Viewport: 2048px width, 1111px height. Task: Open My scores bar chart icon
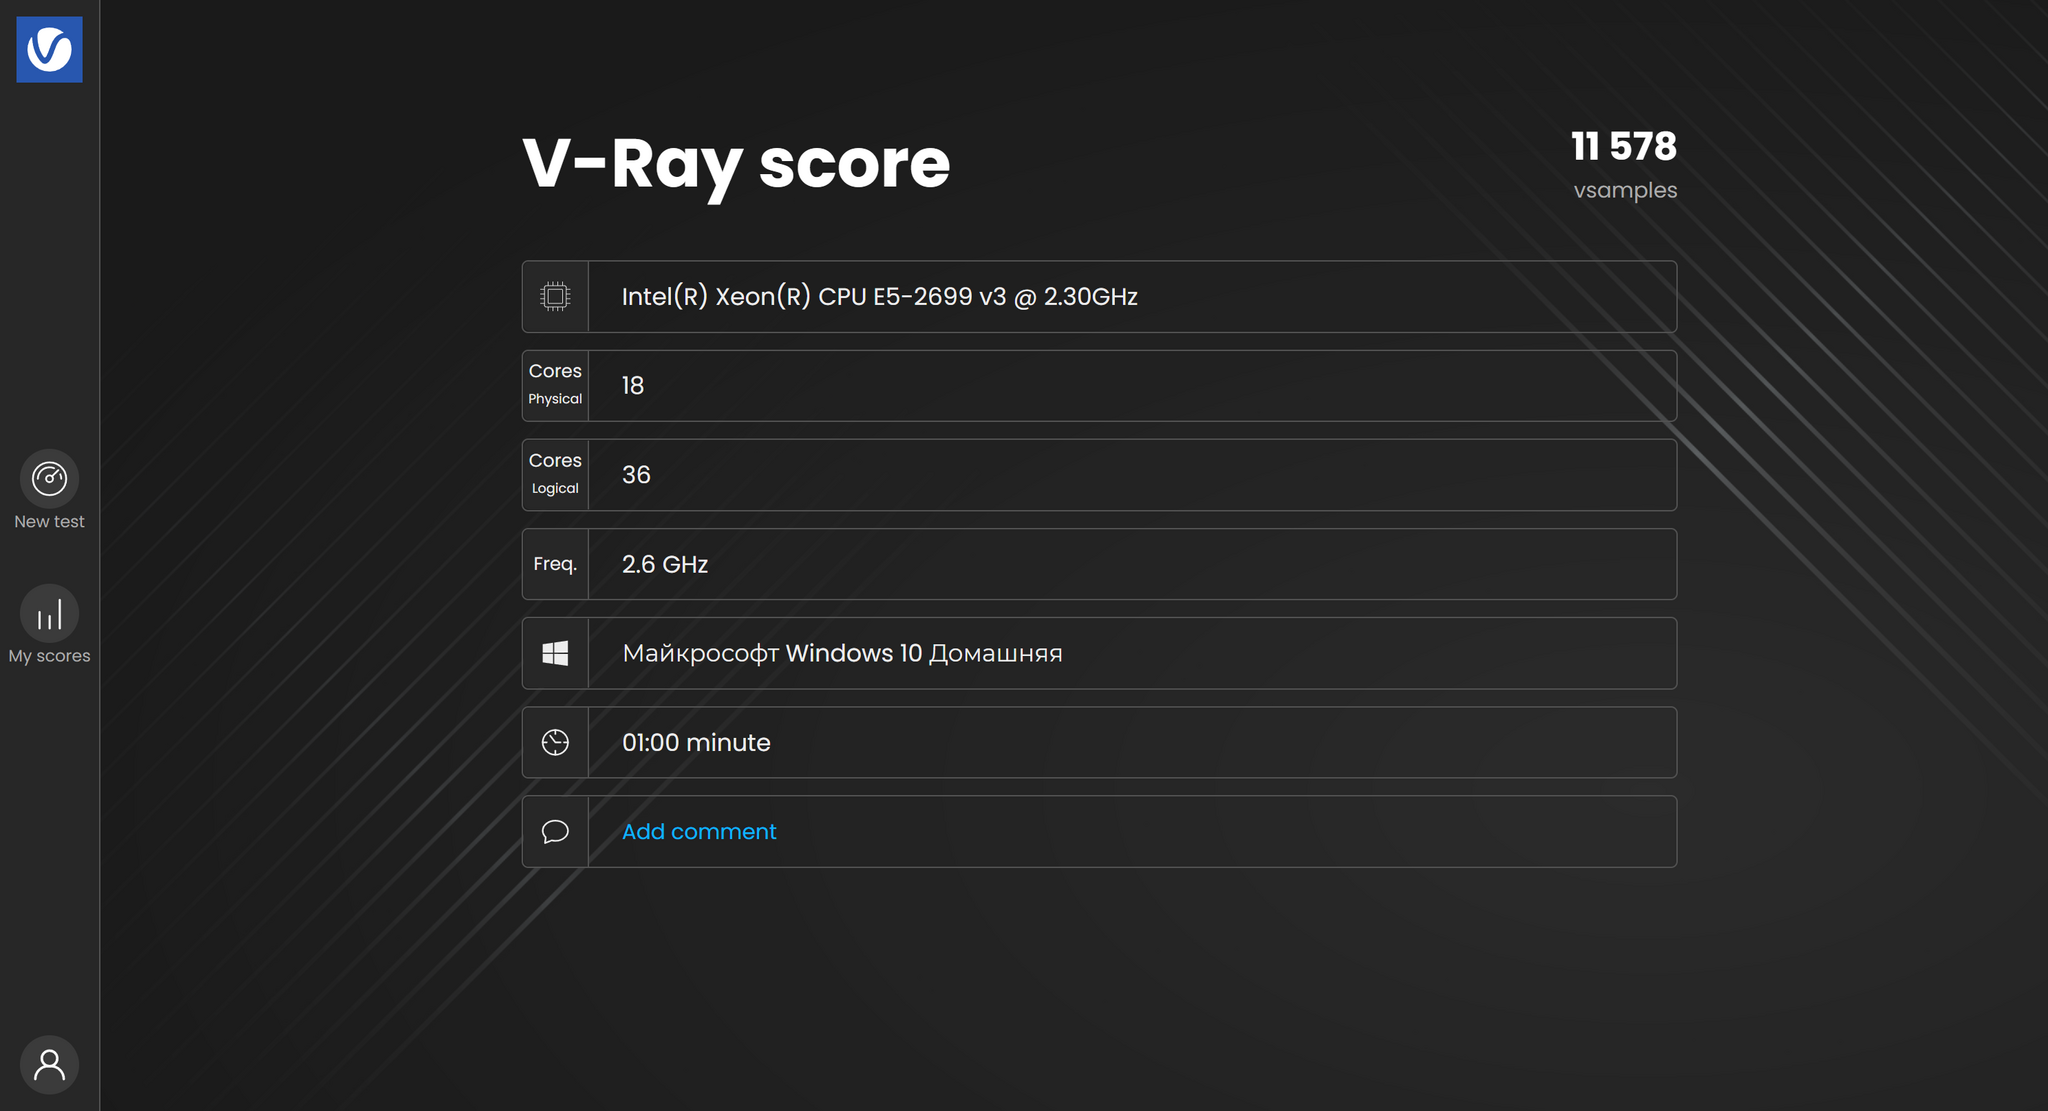coord(49,613)
